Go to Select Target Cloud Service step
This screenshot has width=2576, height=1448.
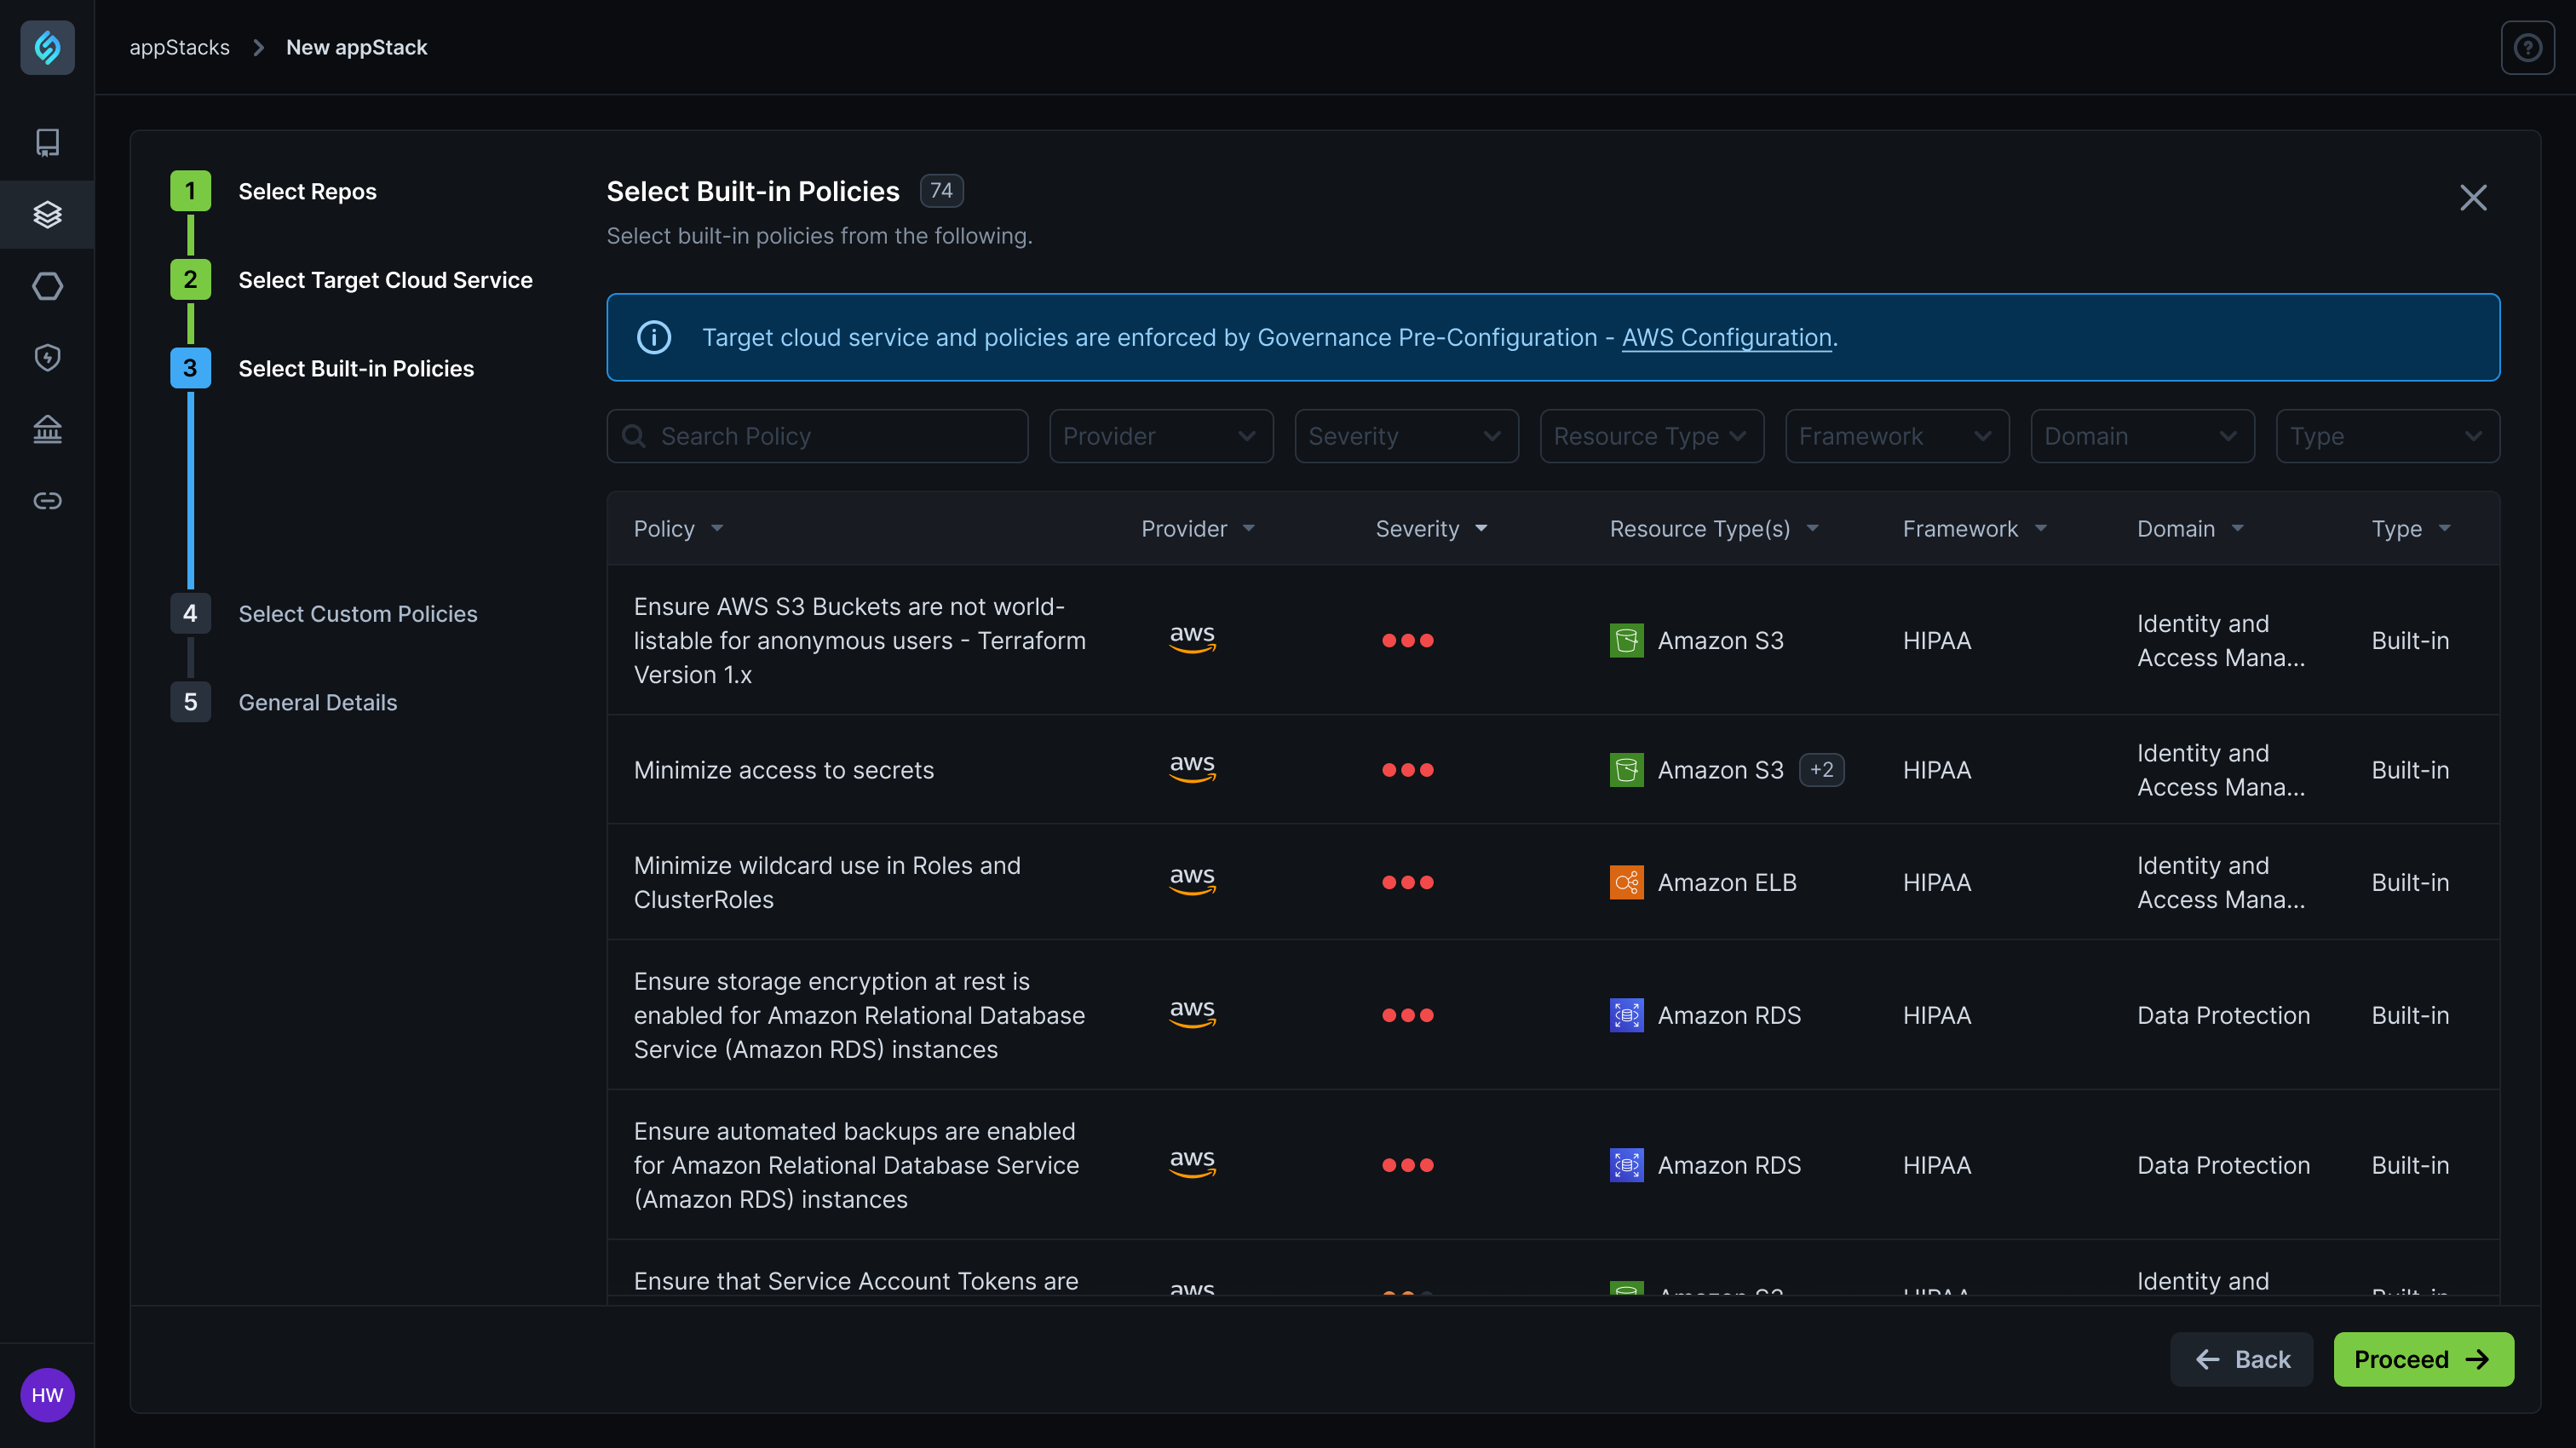(385, 280)
